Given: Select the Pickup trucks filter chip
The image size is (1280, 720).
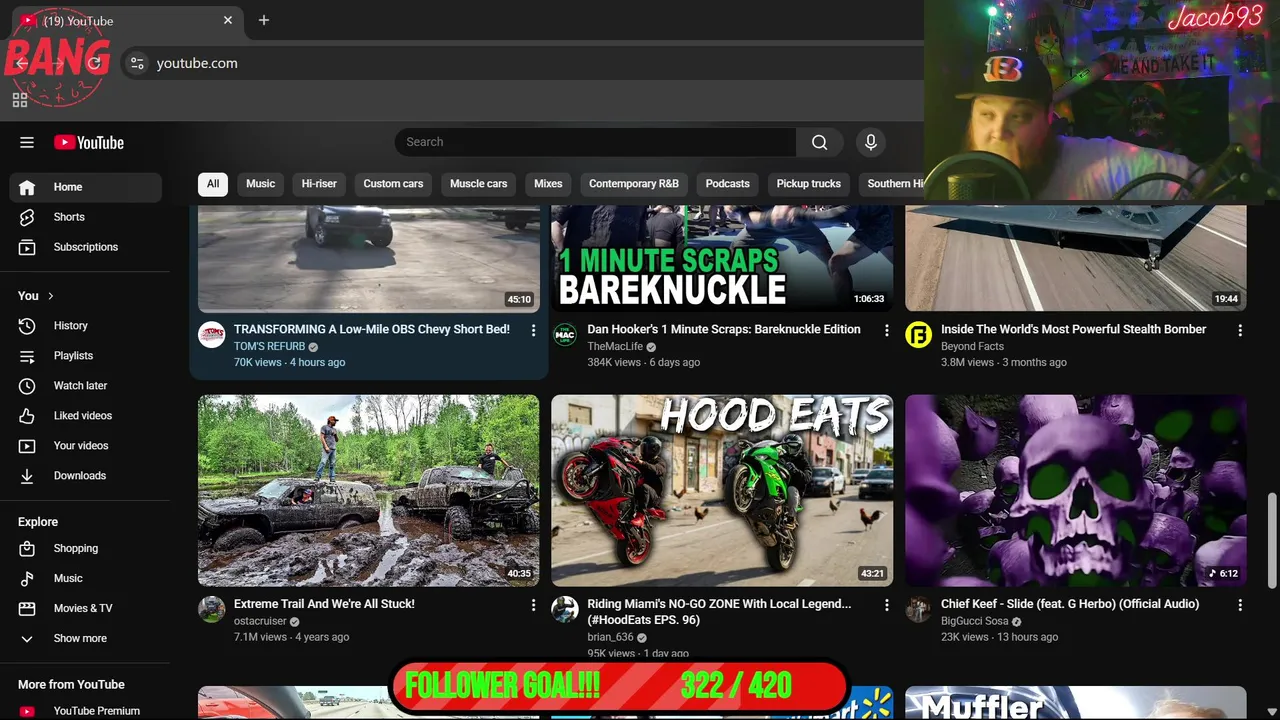Looking at the screenshot, I should (x=808, y=184).
